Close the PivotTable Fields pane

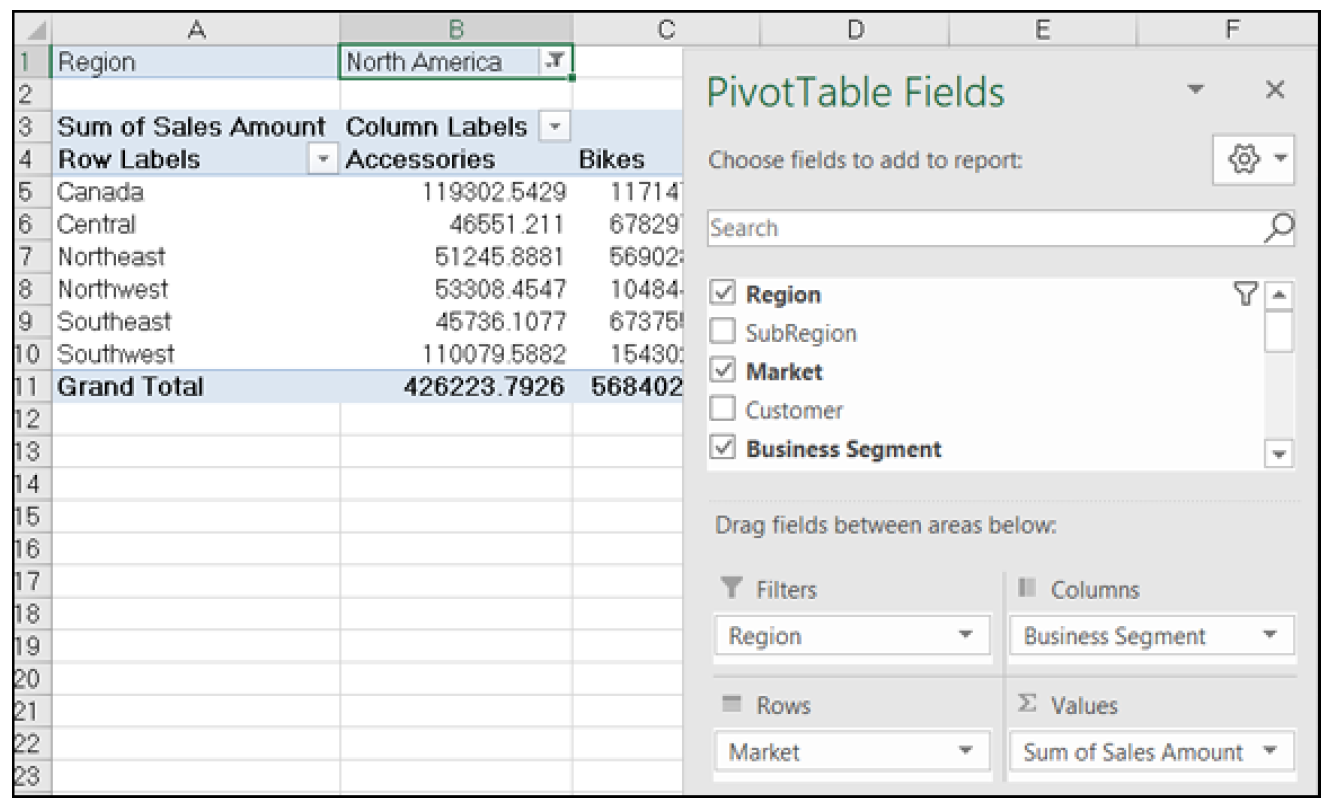1276,91
